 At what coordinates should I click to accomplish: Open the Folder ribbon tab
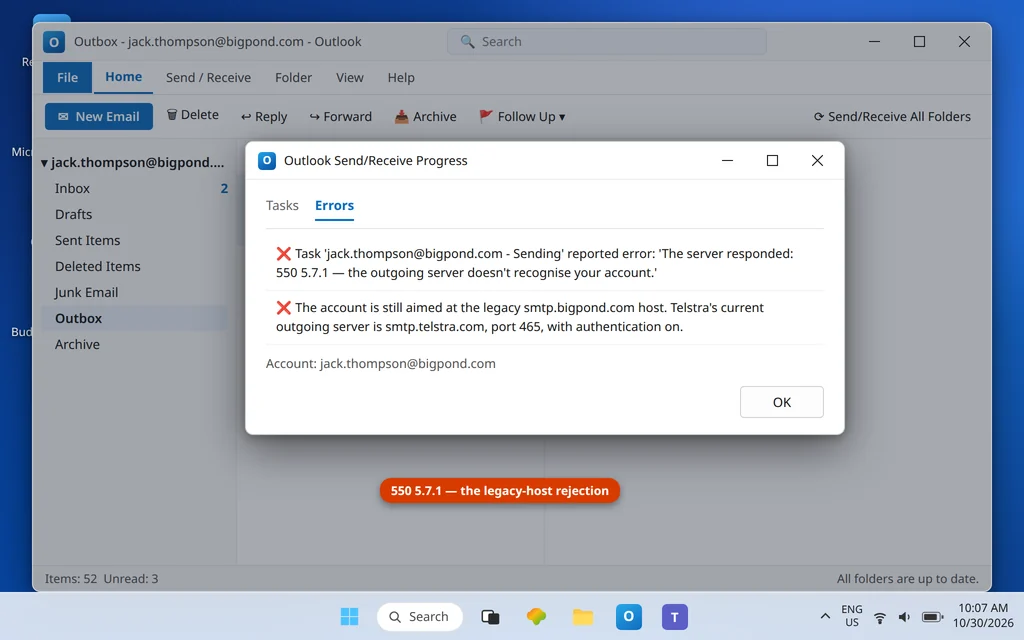293,78
